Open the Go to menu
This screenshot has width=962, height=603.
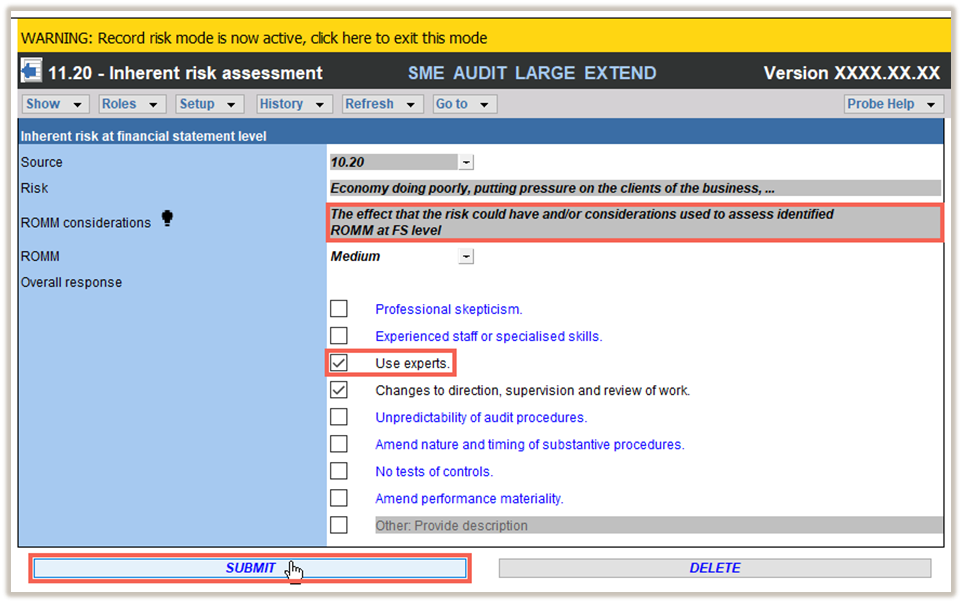pos(464,104)
